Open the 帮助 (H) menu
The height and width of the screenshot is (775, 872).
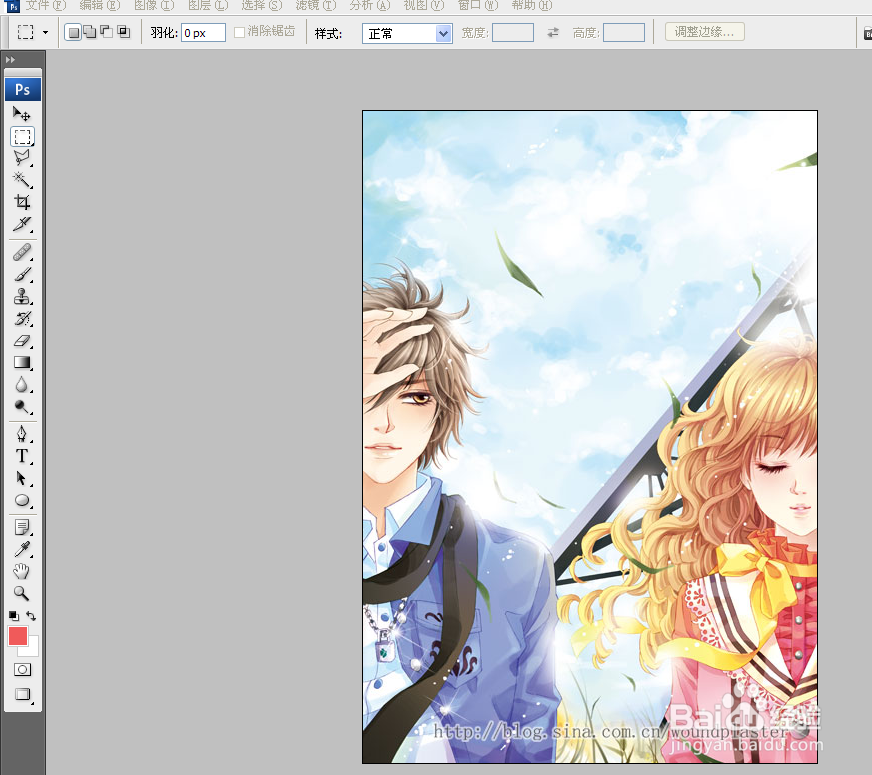pyautogui.click(x=532, y=6)
